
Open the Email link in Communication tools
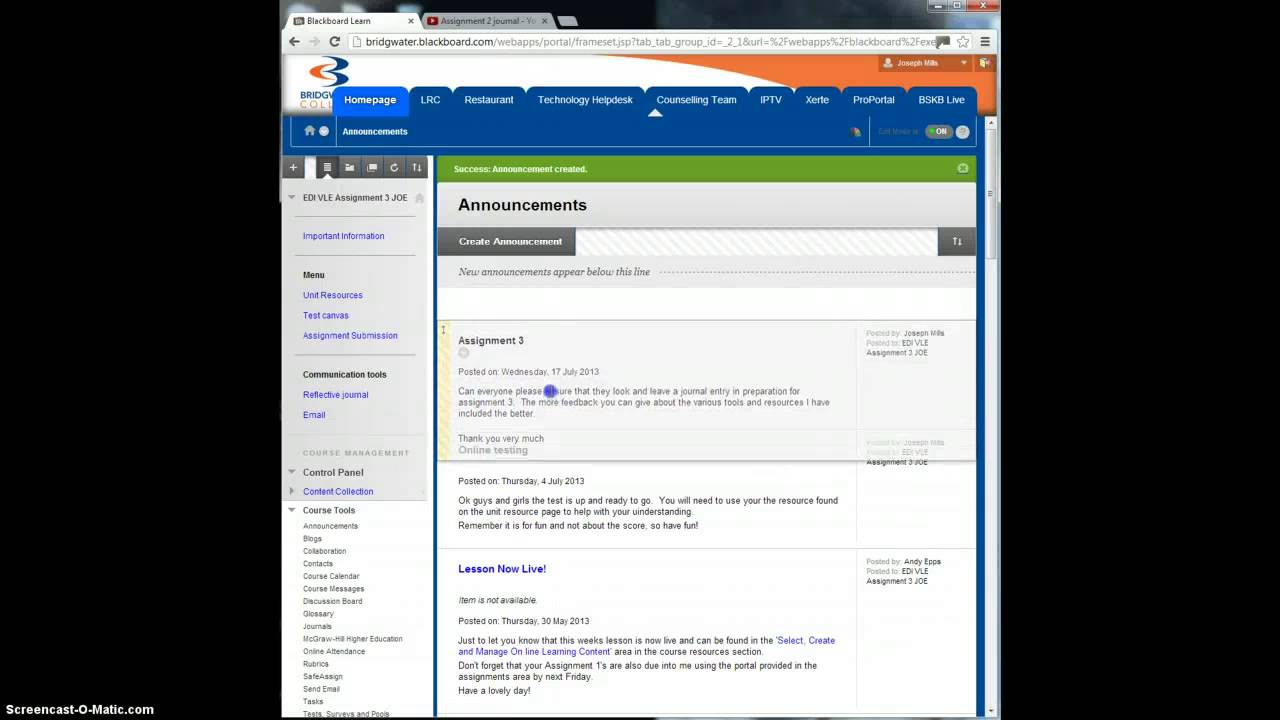point(314,415)
